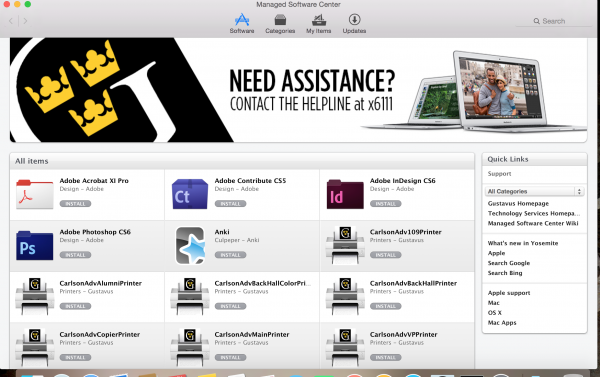Open the CarlsonAdv109Printer title
This screenshot has height=377, width=600.
coord(406,232)
